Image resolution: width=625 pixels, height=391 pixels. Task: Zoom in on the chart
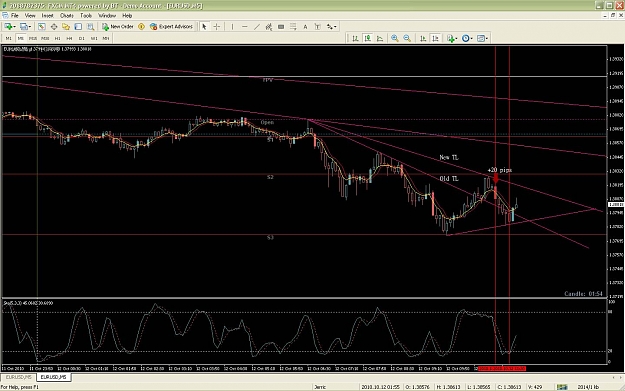point(395,38)
